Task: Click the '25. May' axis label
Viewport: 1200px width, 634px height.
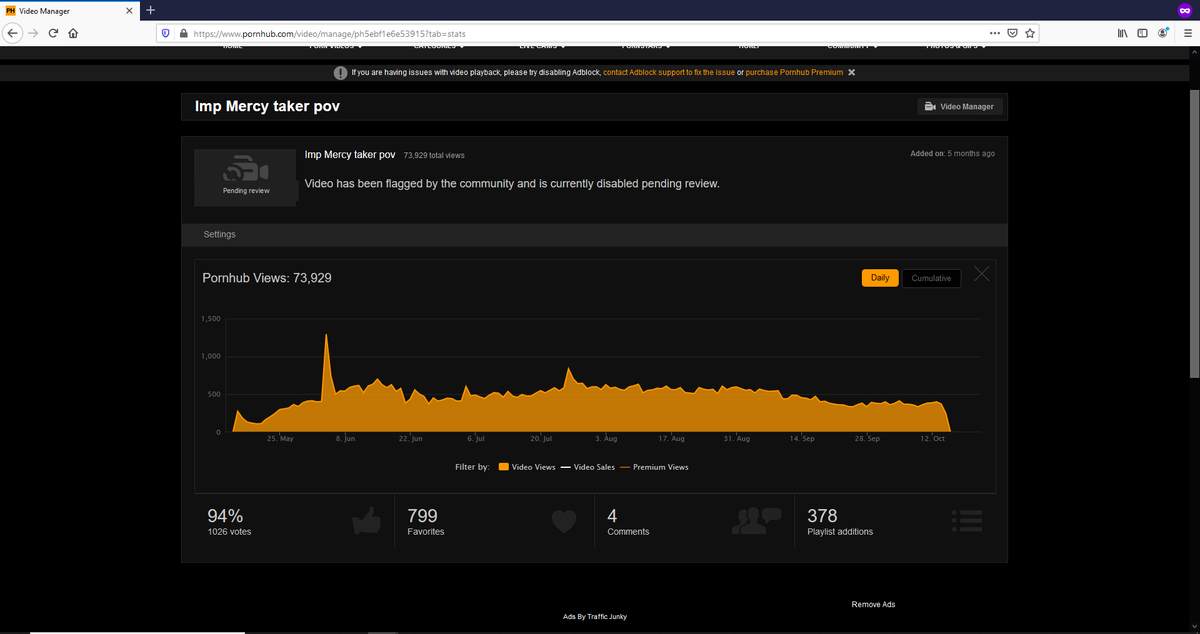Action: [x=280, y=439]
